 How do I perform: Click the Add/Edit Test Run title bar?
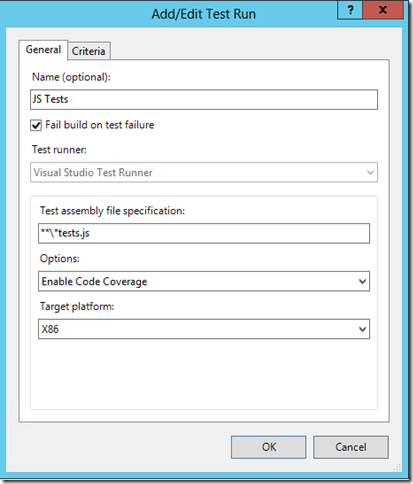click(x=203, y=14)
